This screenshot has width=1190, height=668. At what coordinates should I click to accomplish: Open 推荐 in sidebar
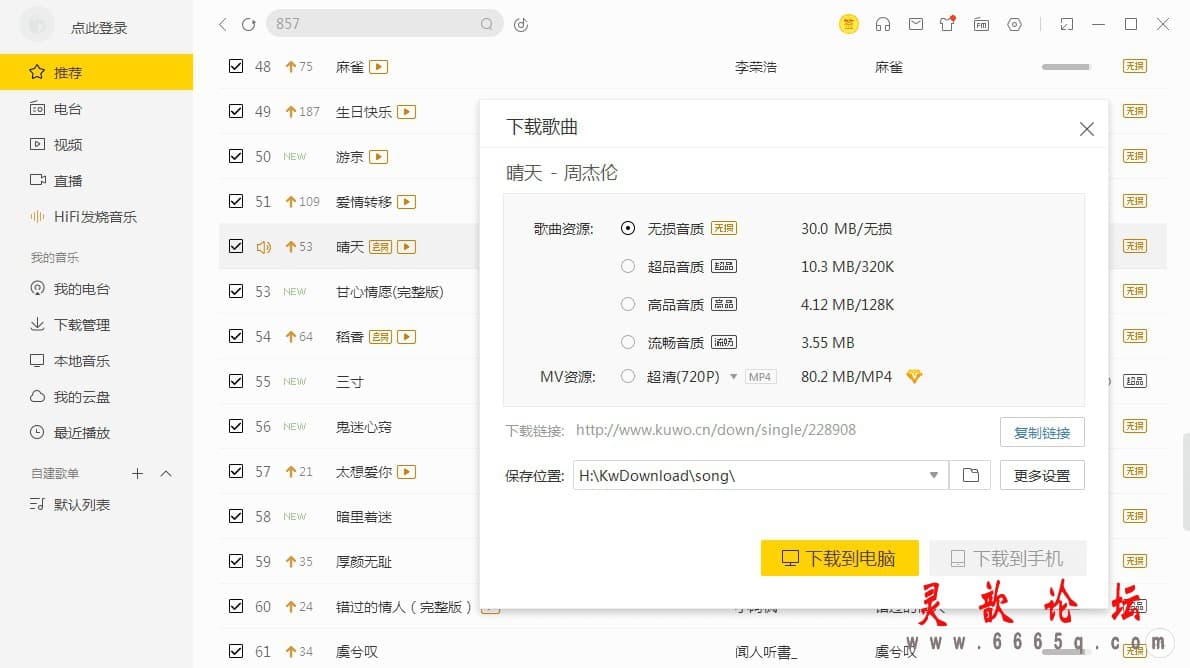coord(96,72)
